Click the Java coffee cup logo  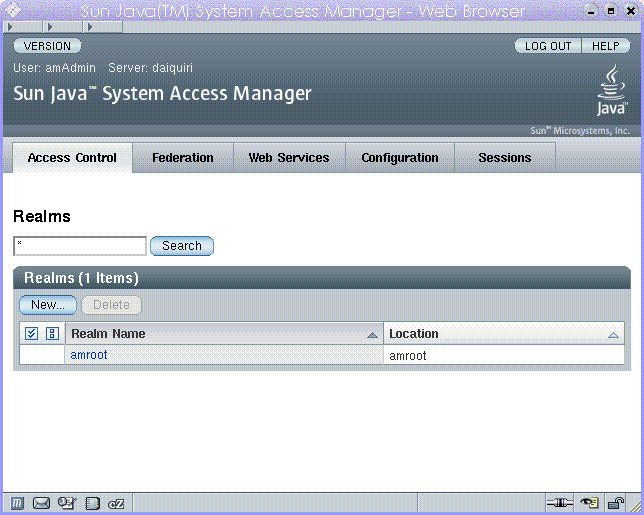coord(612,90)
